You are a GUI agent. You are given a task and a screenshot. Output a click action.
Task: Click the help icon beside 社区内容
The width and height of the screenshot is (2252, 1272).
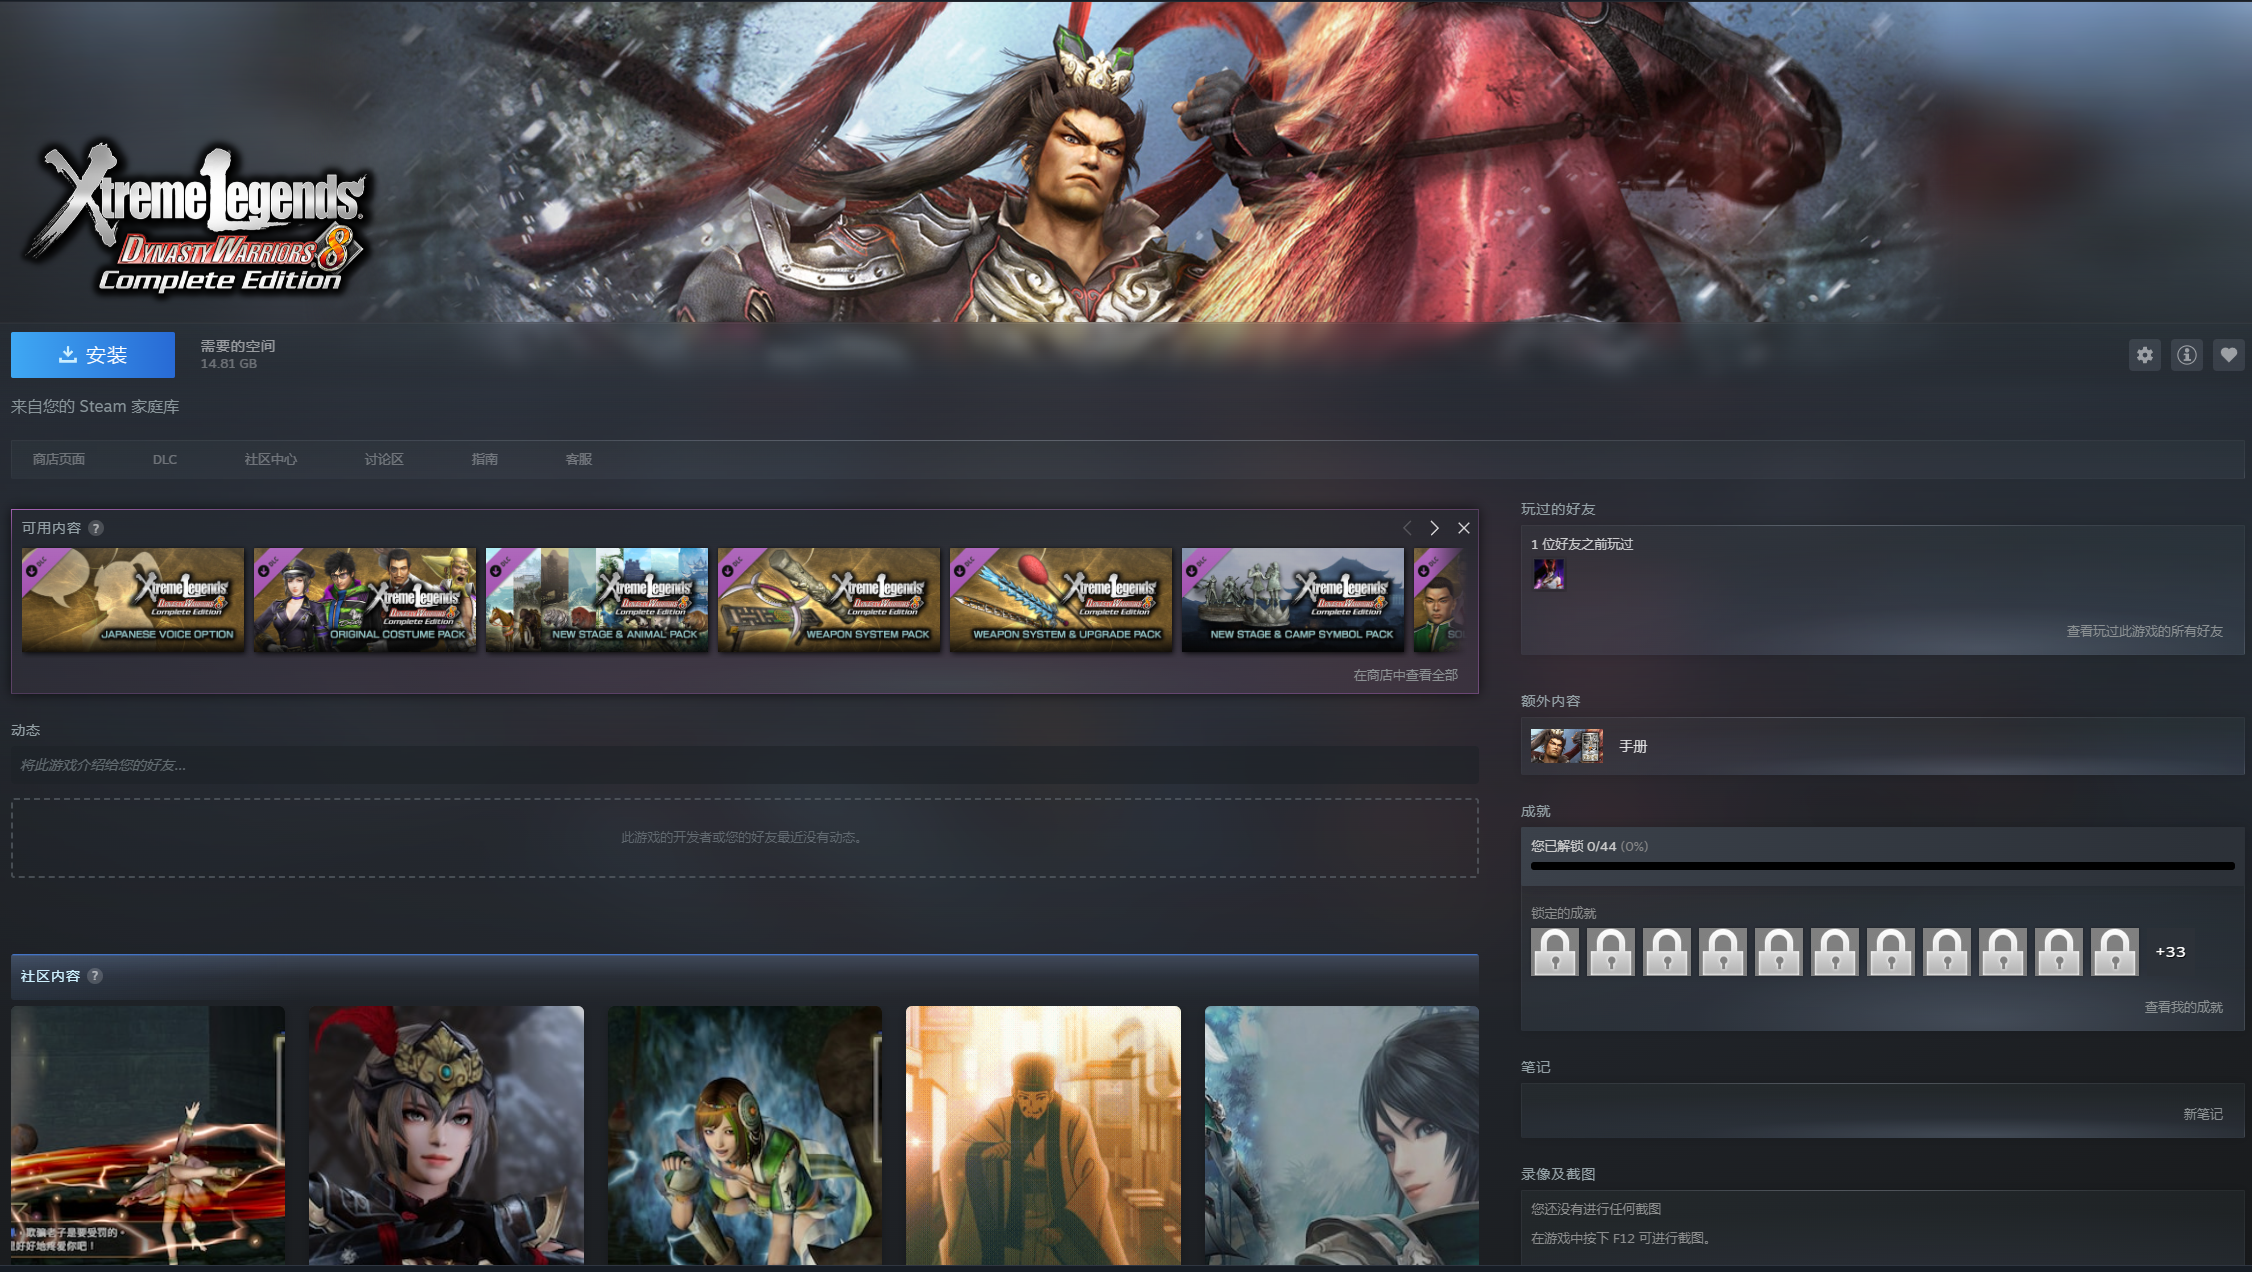[95, 976]
